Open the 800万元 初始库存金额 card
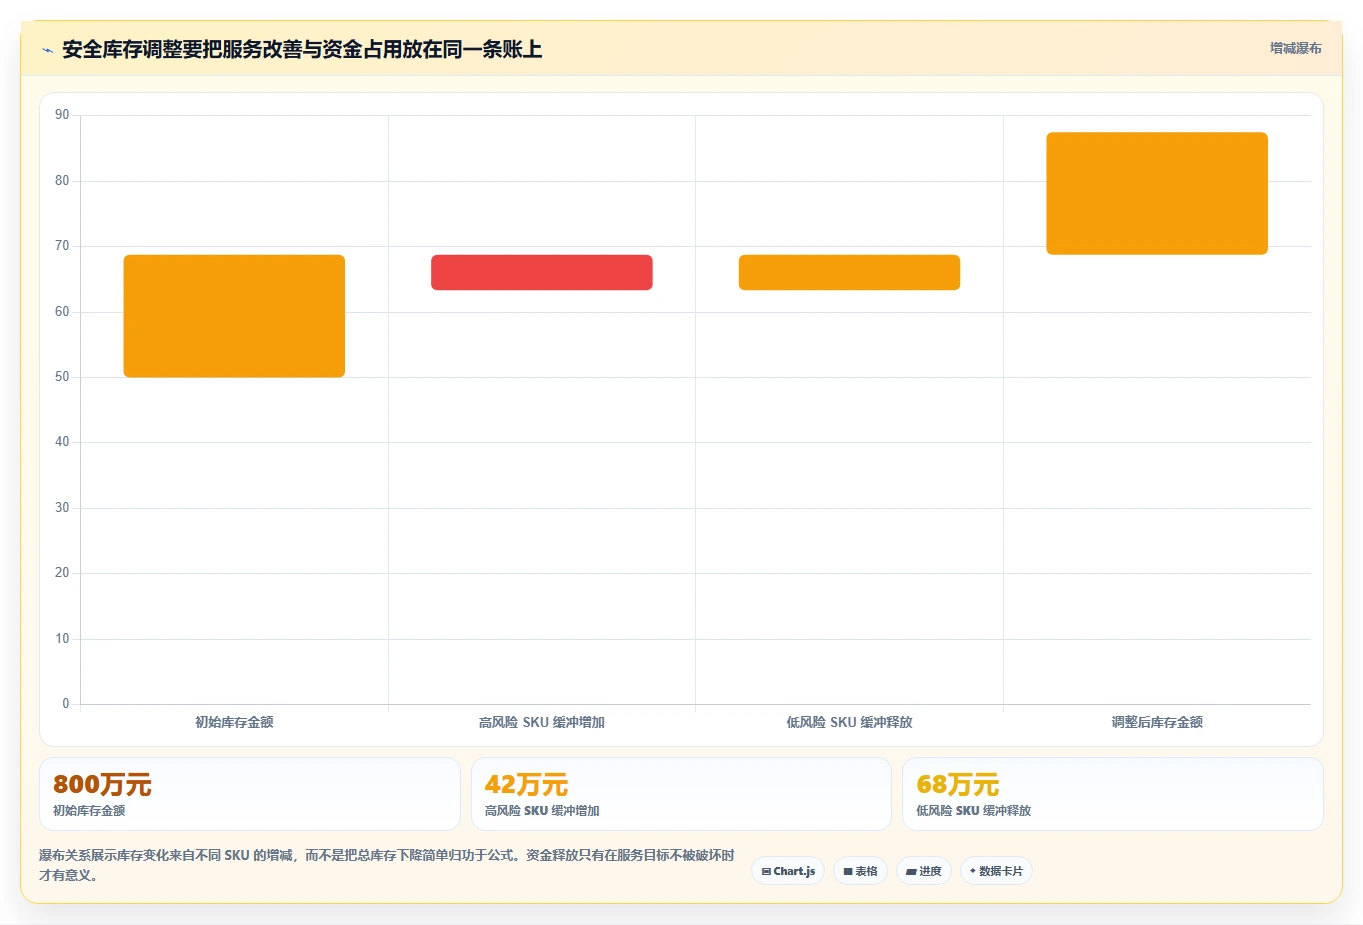The height and width of the screenshot is (925, 1363). coord(250,794)
